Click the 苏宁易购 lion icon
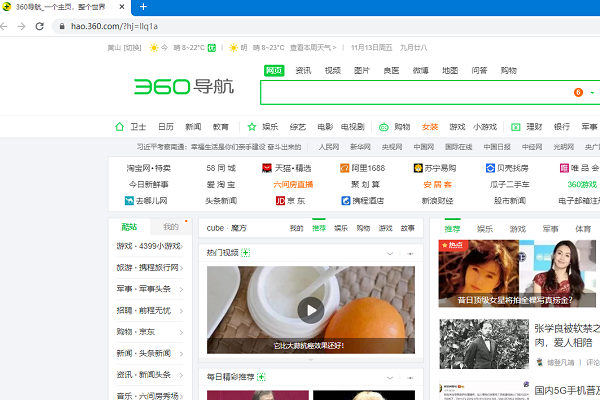The height and width of the screenshot is (400, 600). [x=418, y=168]
